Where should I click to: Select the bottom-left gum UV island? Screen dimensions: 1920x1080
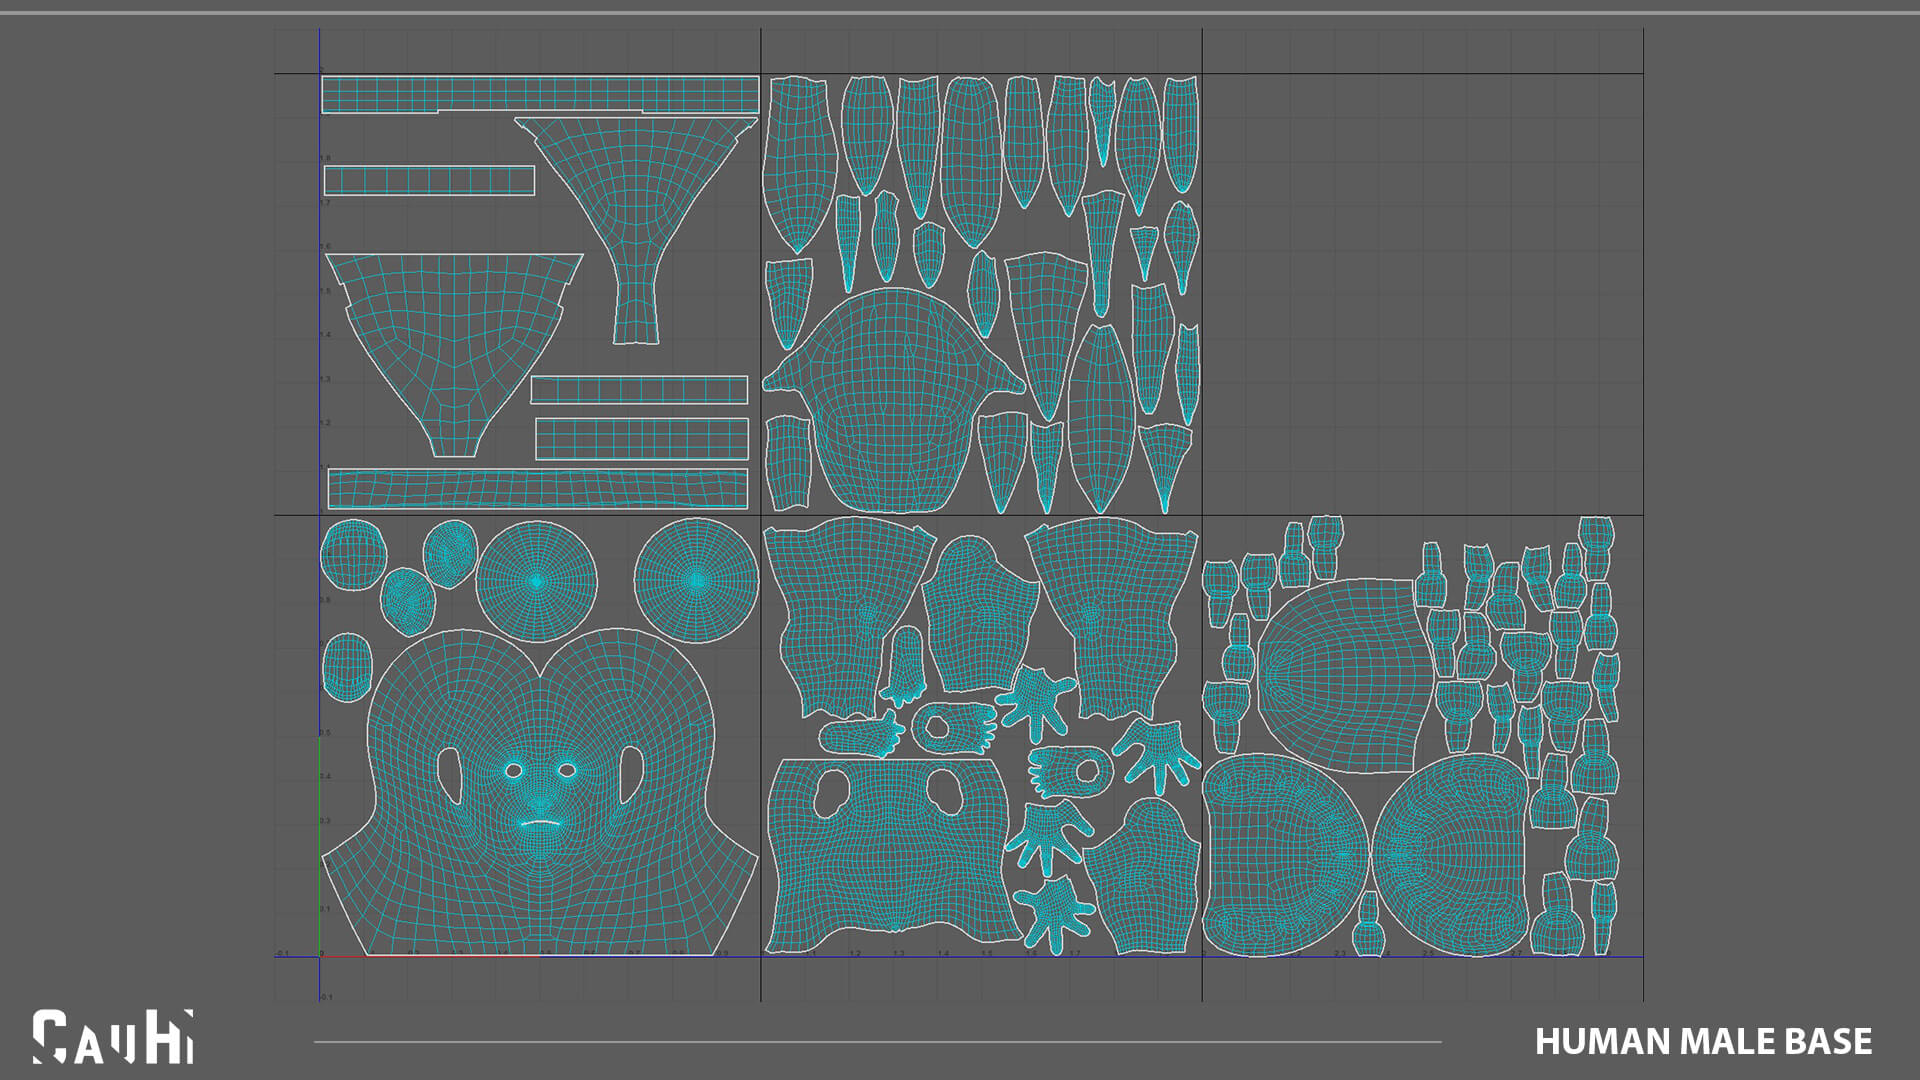(1284, 855)
